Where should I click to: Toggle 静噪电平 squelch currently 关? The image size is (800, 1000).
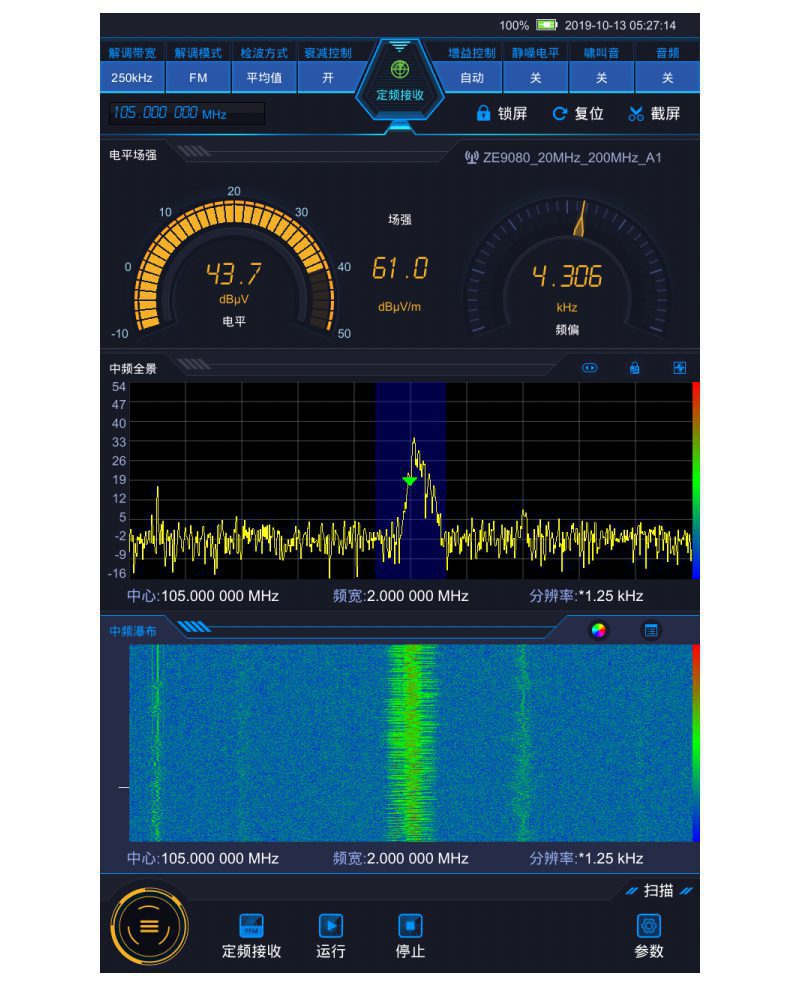click(536, 78)
